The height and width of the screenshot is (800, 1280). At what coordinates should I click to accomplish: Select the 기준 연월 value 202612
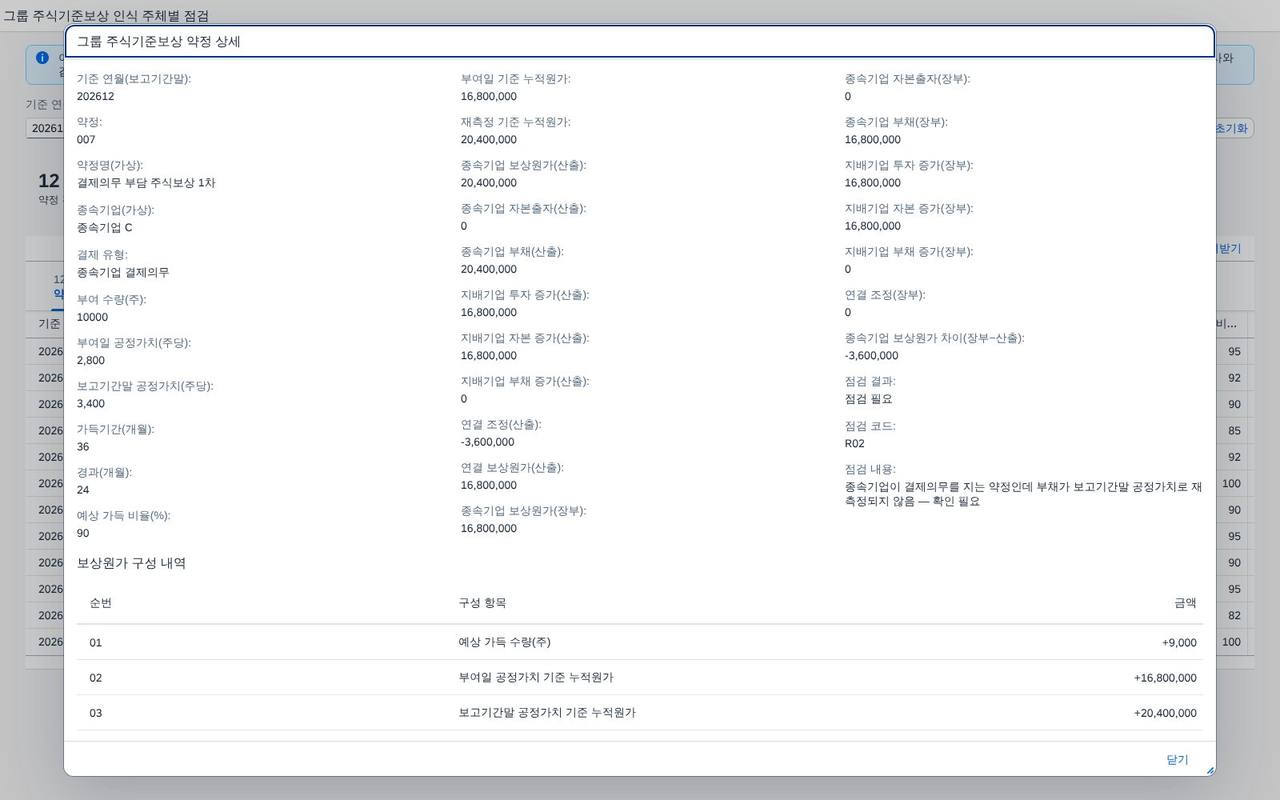pos(95,97)
